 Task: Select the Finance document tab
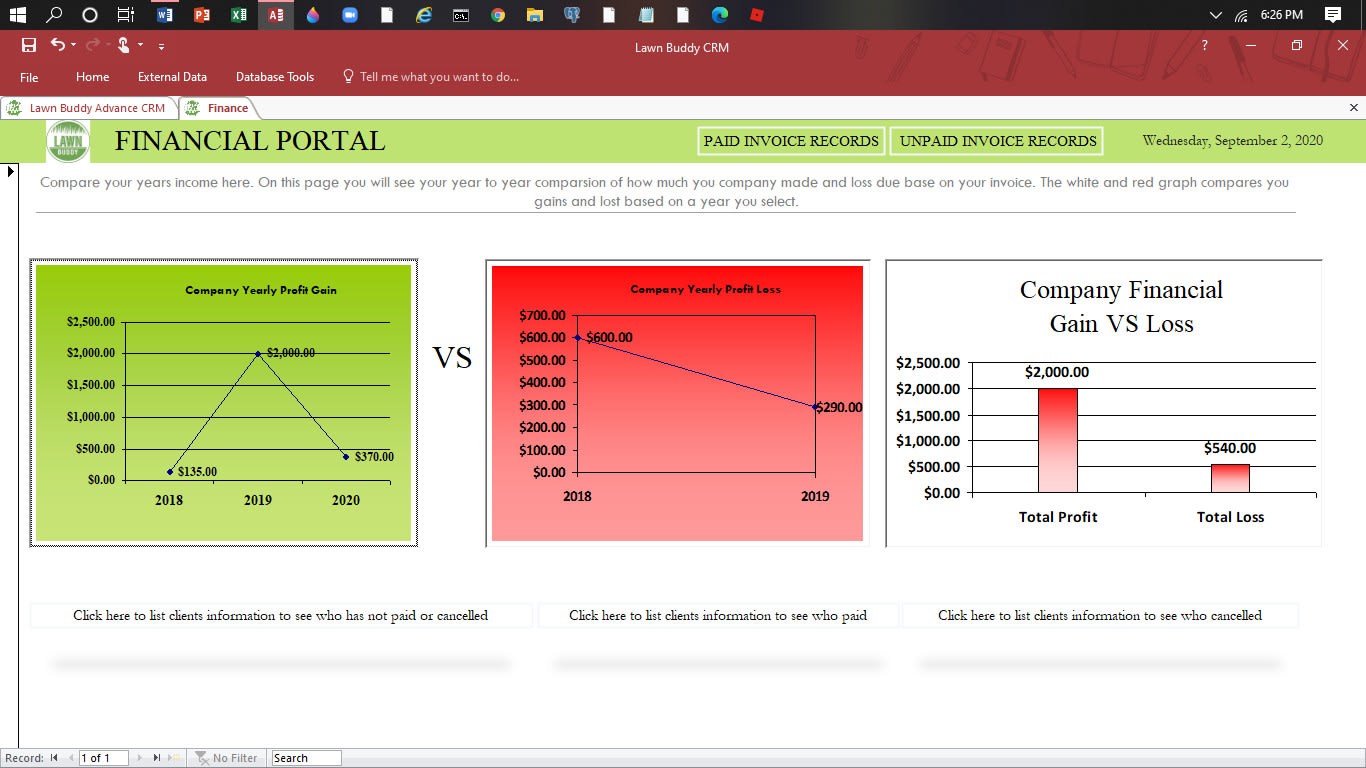(x=218, y=108)
